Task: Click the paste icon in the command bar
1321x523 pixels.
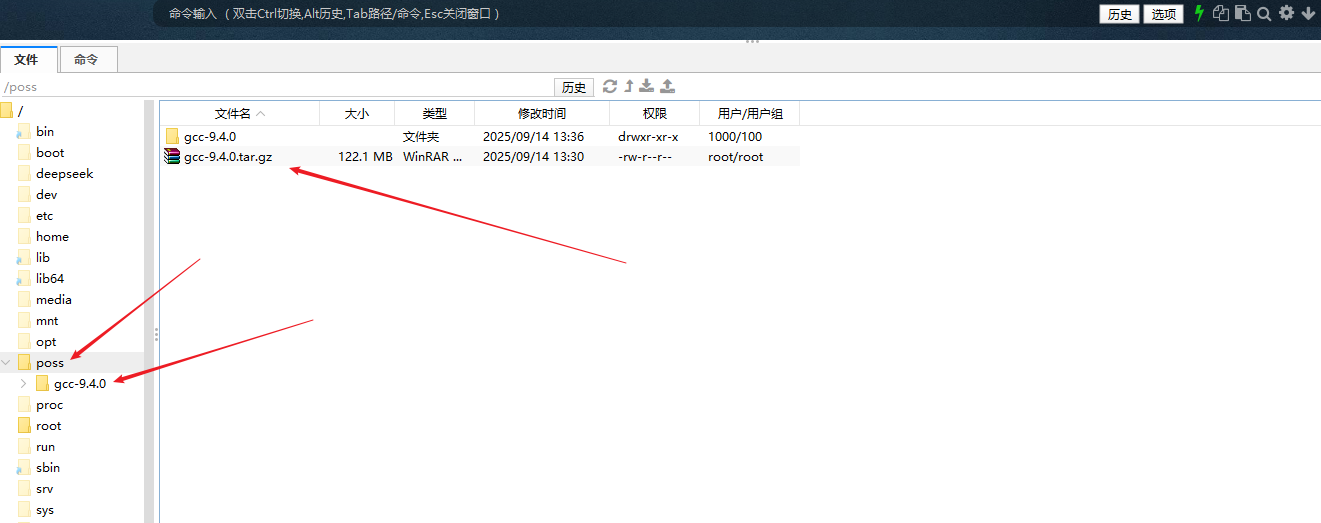Action: (1243, 14)
